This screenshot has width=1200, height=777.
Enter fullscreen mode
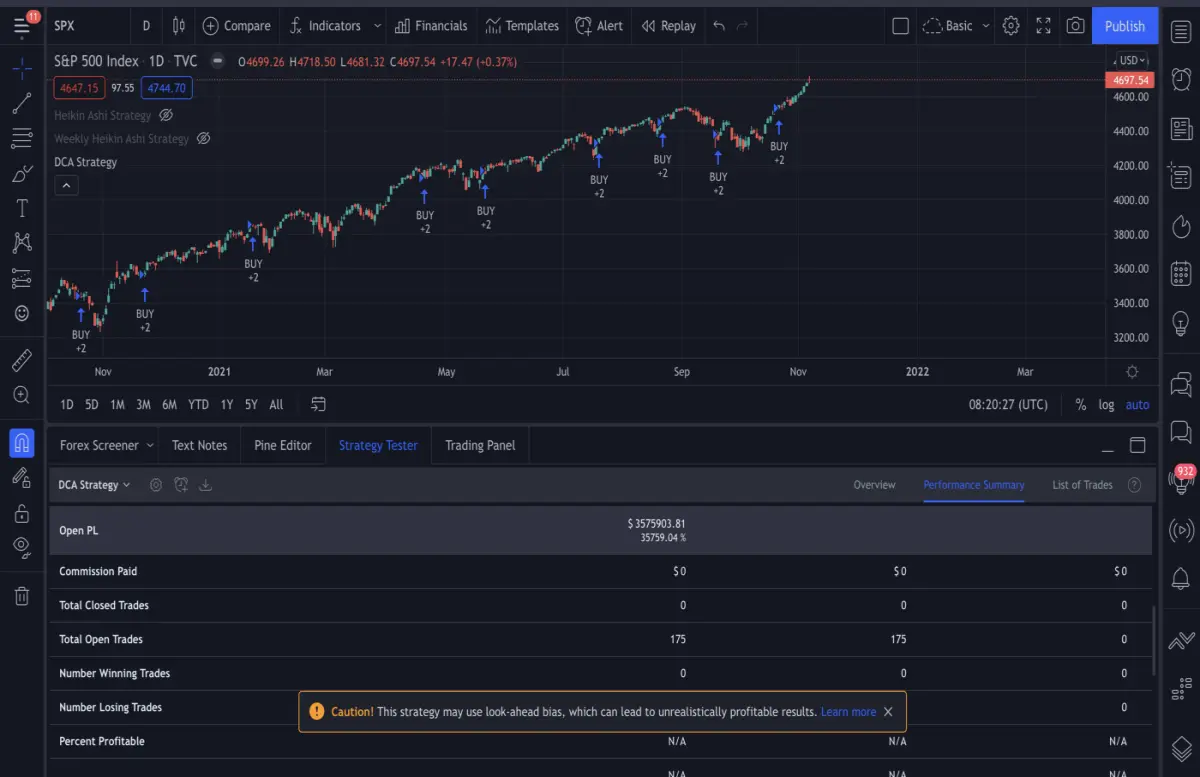point(1043,26)
